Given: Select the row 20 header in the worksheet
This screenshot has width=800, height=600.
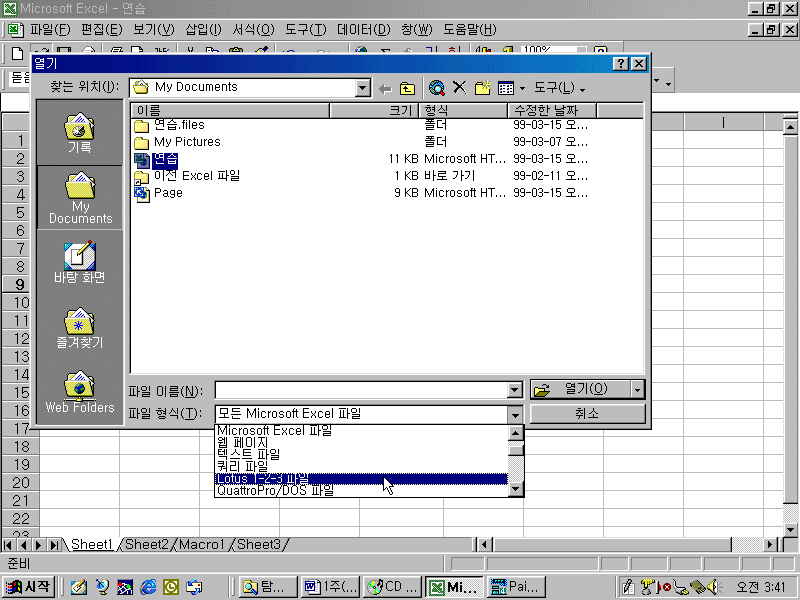Looking at the screenshot, I should [20, 483].
